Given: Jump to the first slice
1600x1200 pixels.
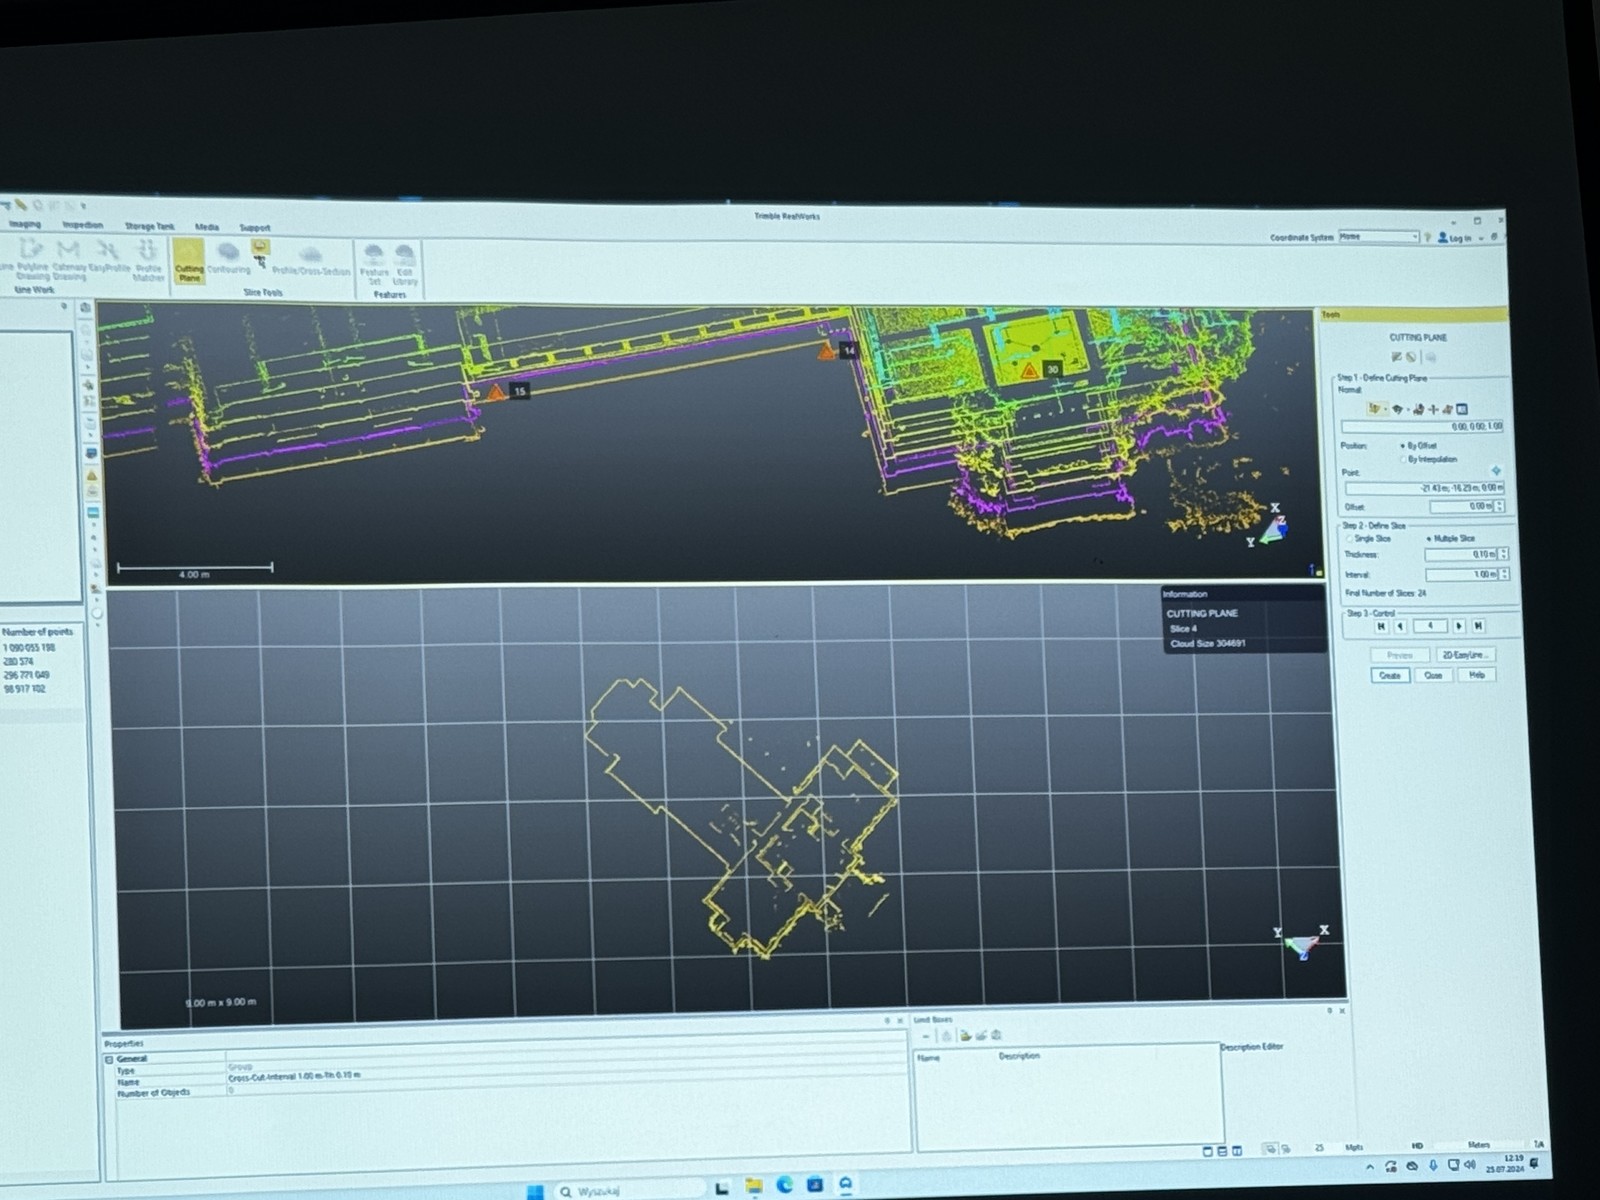Looking at the screenshot, I should (1381, 626).
